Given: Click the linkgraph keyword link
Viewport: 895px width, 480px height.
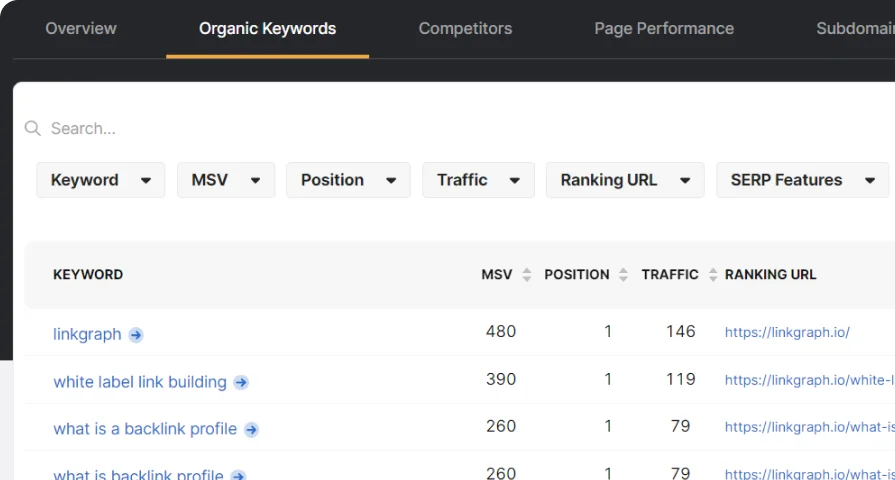Looking at the screenshot, I should [87, 334].
